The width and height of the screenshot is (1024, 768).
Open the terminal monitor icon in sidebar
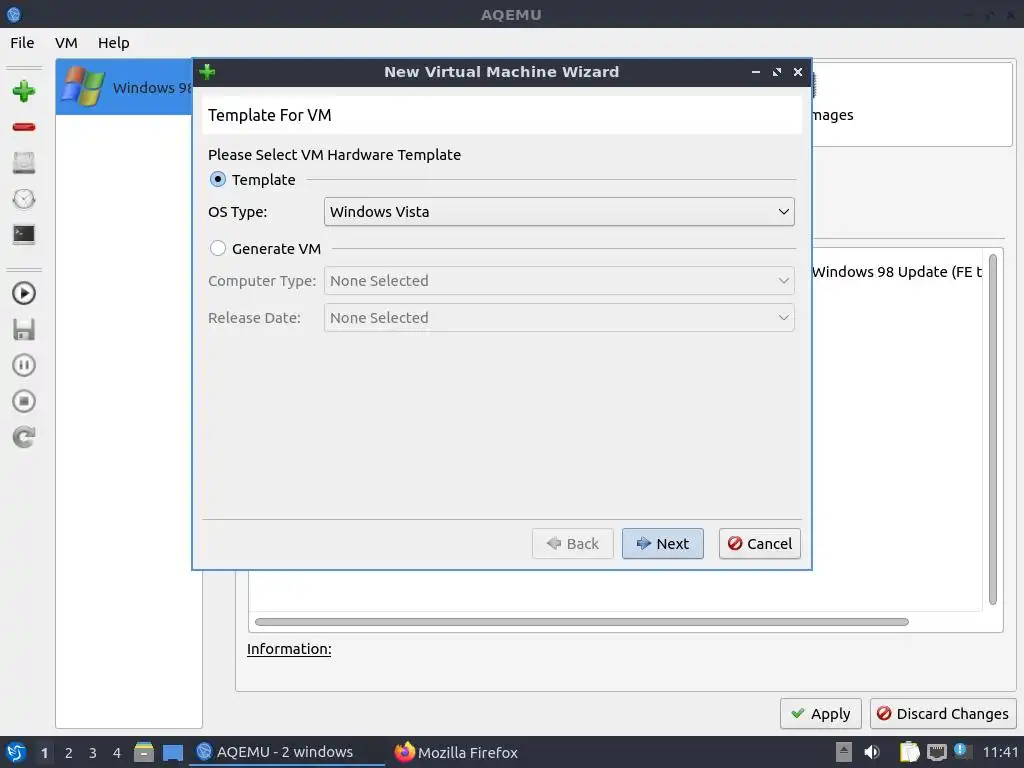(24, 234)
